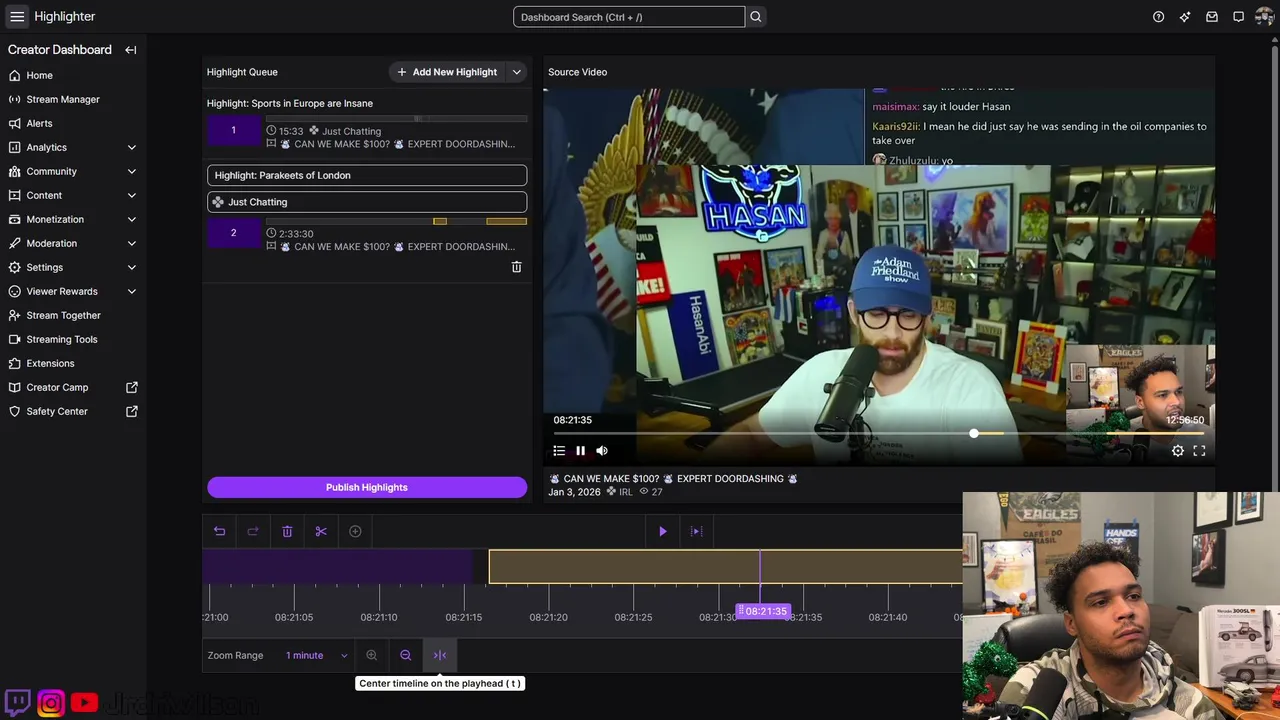
Task: Click the redo timeline button
Action: (253, 531)
